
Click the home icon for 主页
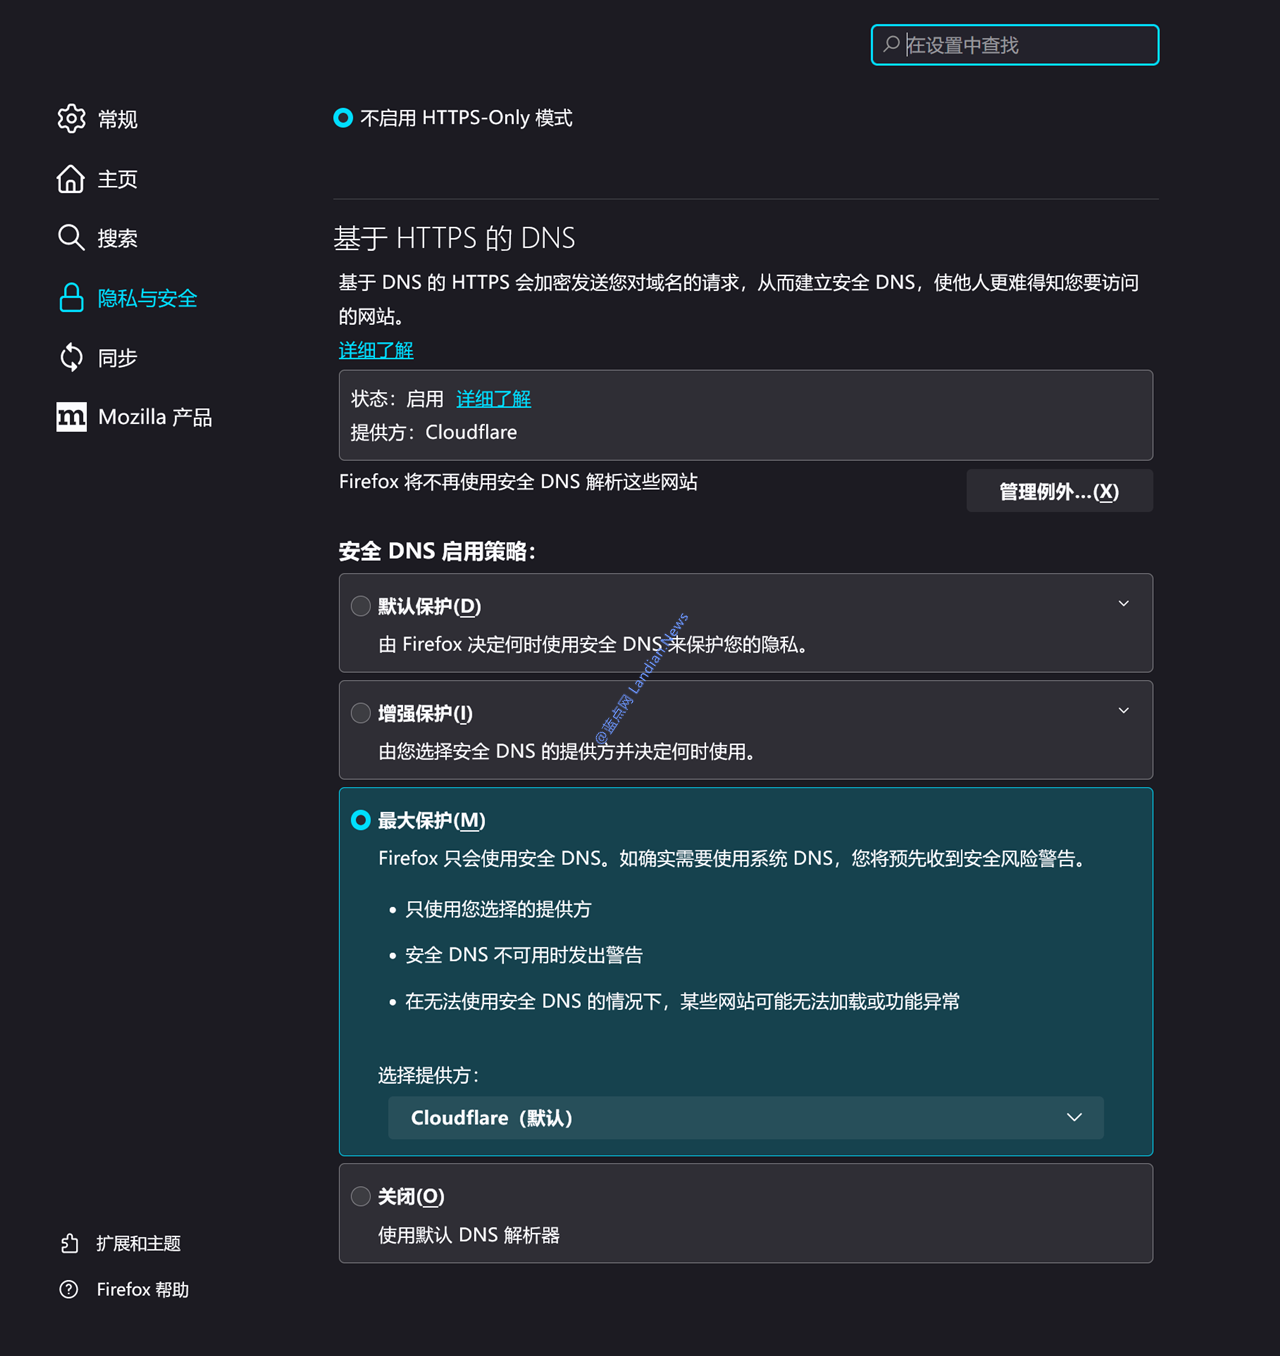tap(71, 179)
